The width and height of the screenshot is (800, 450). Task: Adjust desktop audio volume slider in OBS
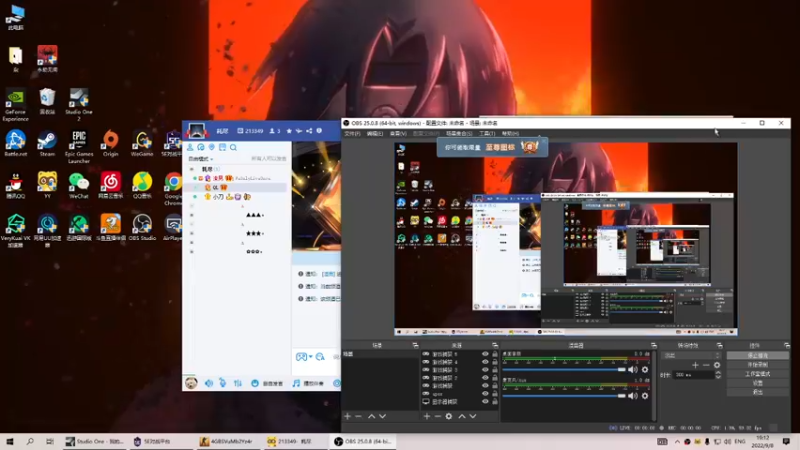(564, 369)
